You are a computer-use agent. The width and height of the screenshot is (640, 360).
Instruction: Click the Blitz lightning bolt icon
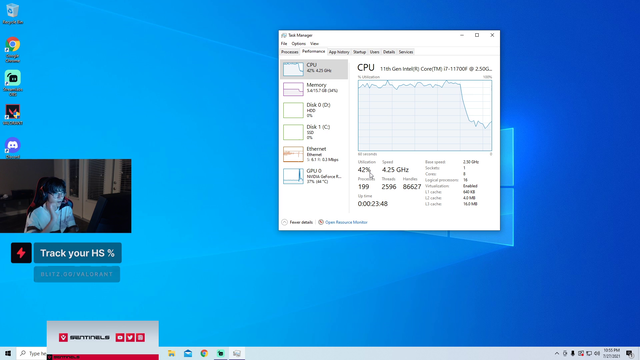21,253
